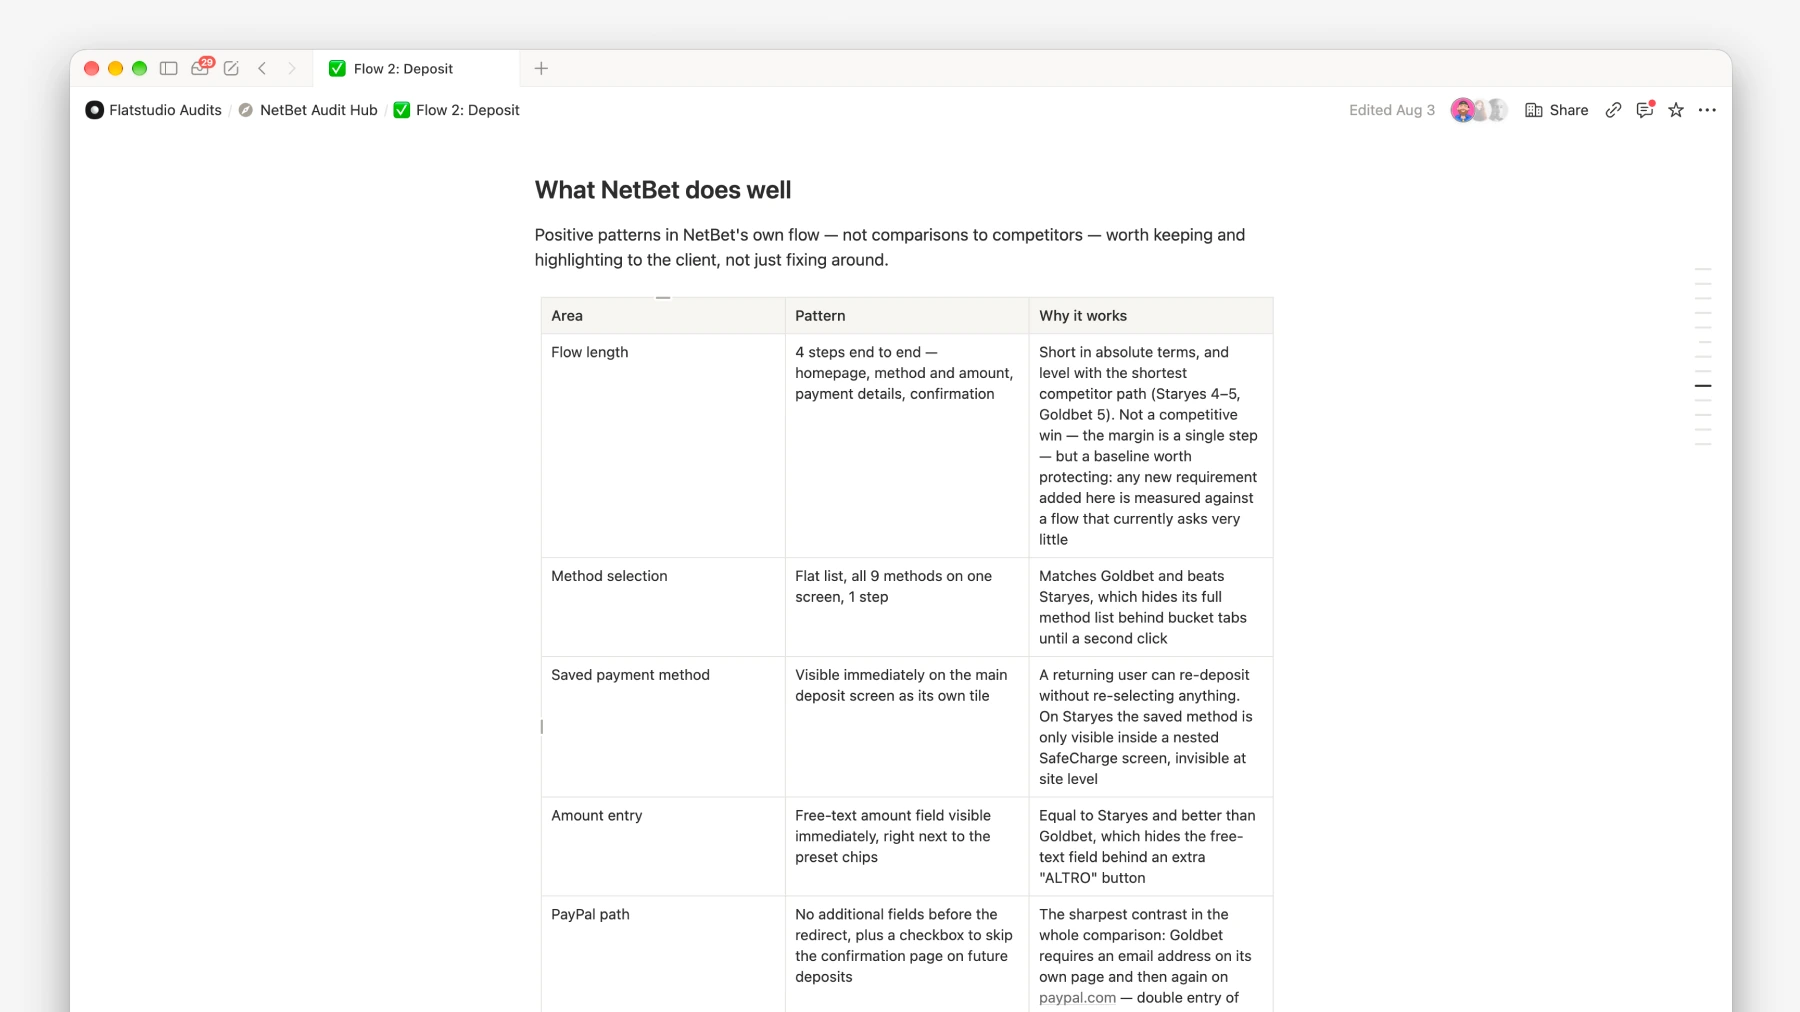
Task: Click the 'Free-text amount field' cell
Action: [x=907, y=846]
